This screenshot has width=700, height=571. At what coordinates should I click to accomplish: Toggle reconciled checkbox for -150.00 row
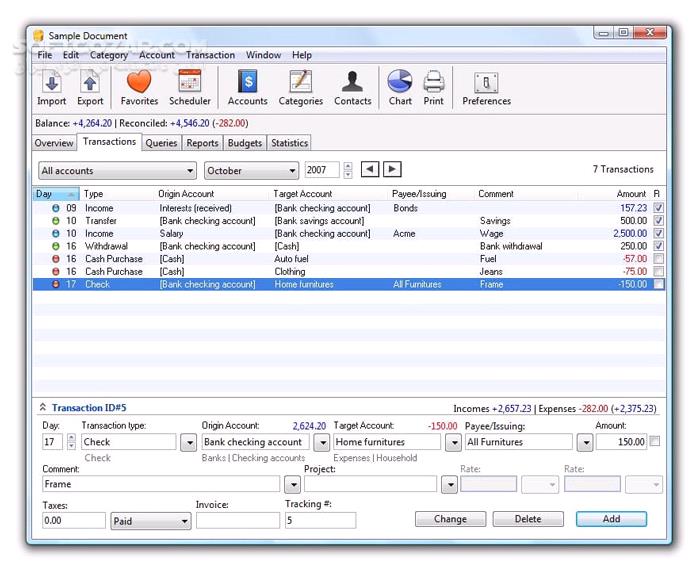click(658, 284)
